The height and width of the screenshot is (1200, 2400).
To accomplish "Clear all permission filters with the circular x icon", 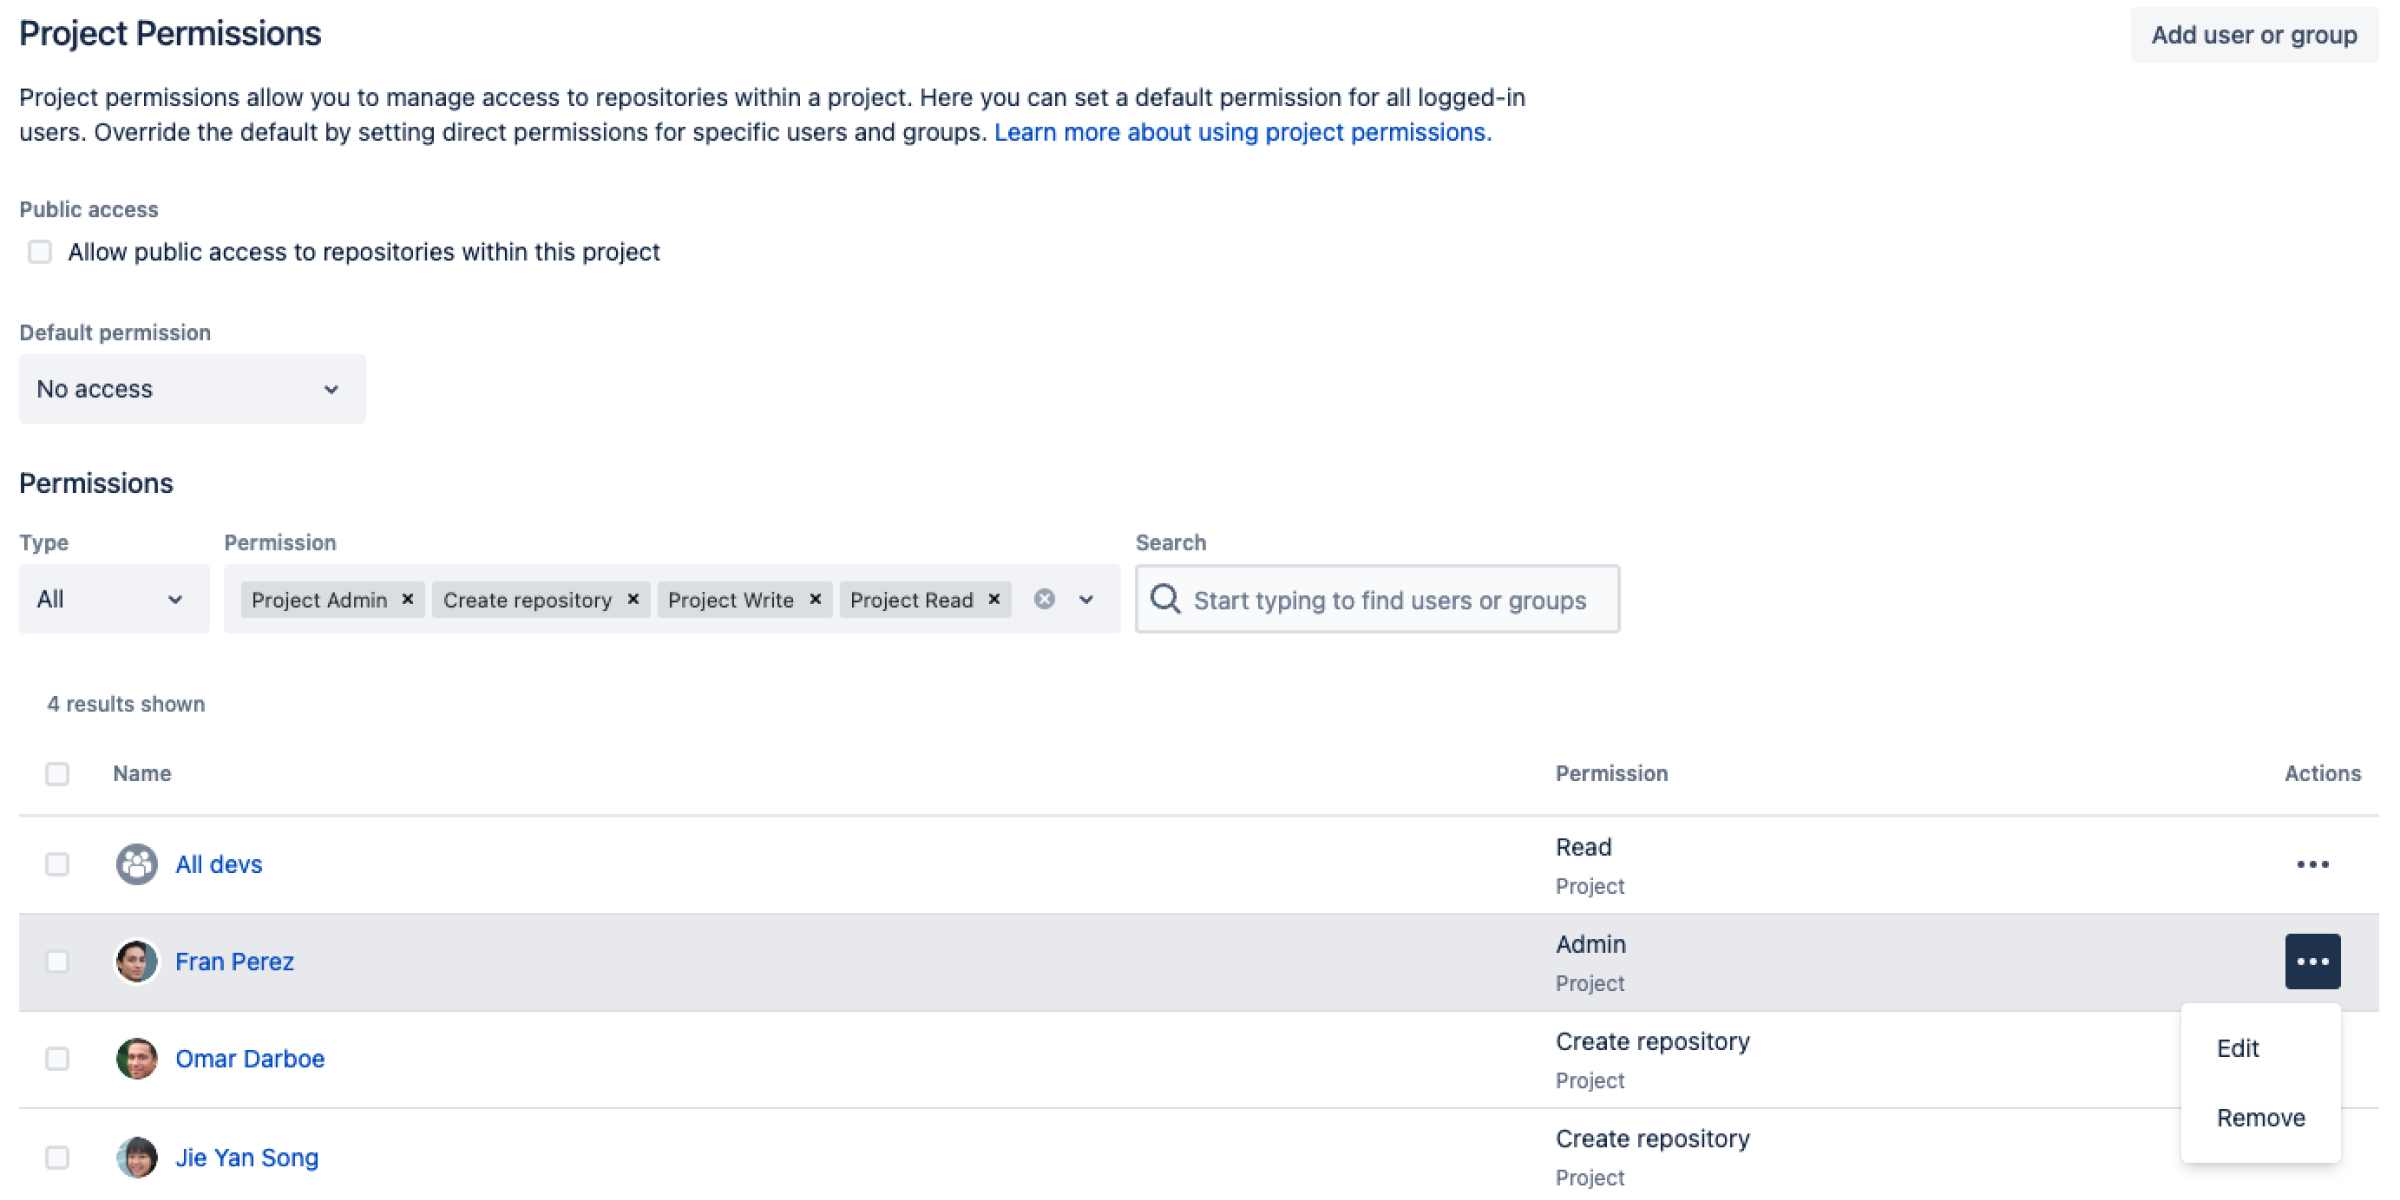I will [x=1044, y=599].
